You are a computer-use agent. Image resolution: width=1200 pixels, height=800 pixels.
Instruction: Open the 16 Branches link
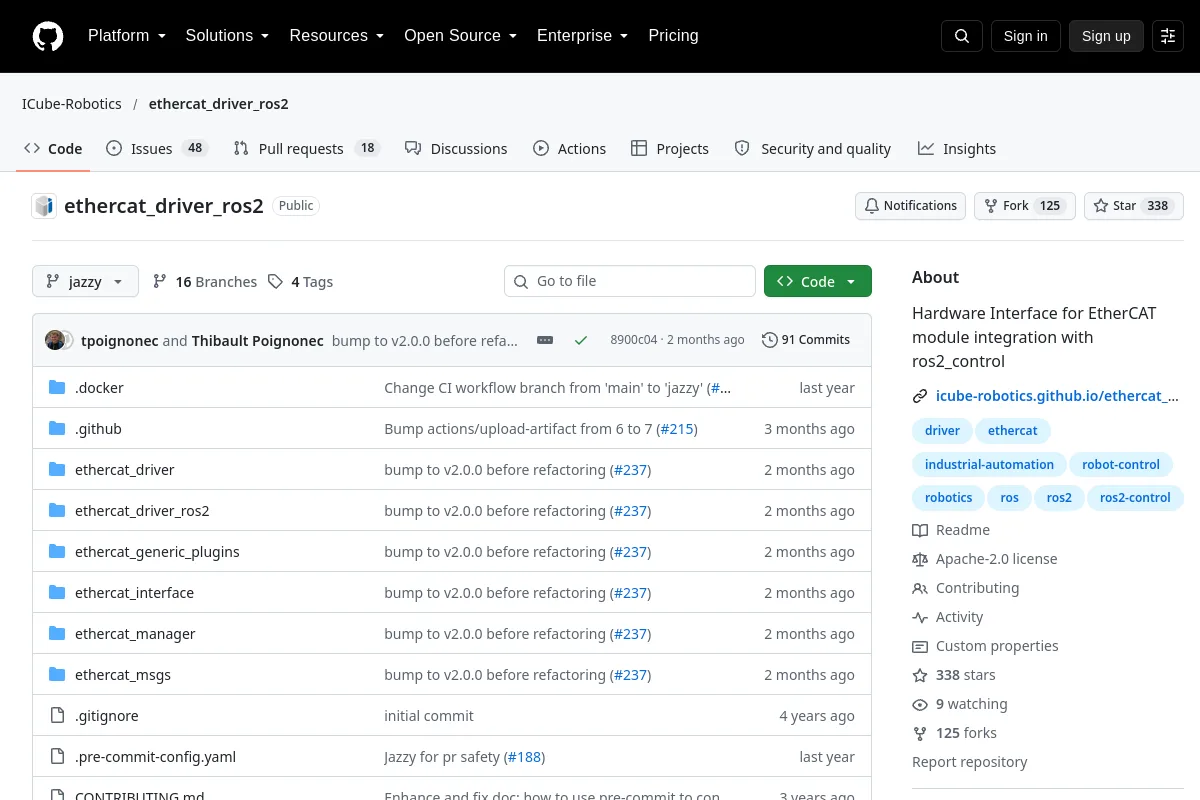205,282
